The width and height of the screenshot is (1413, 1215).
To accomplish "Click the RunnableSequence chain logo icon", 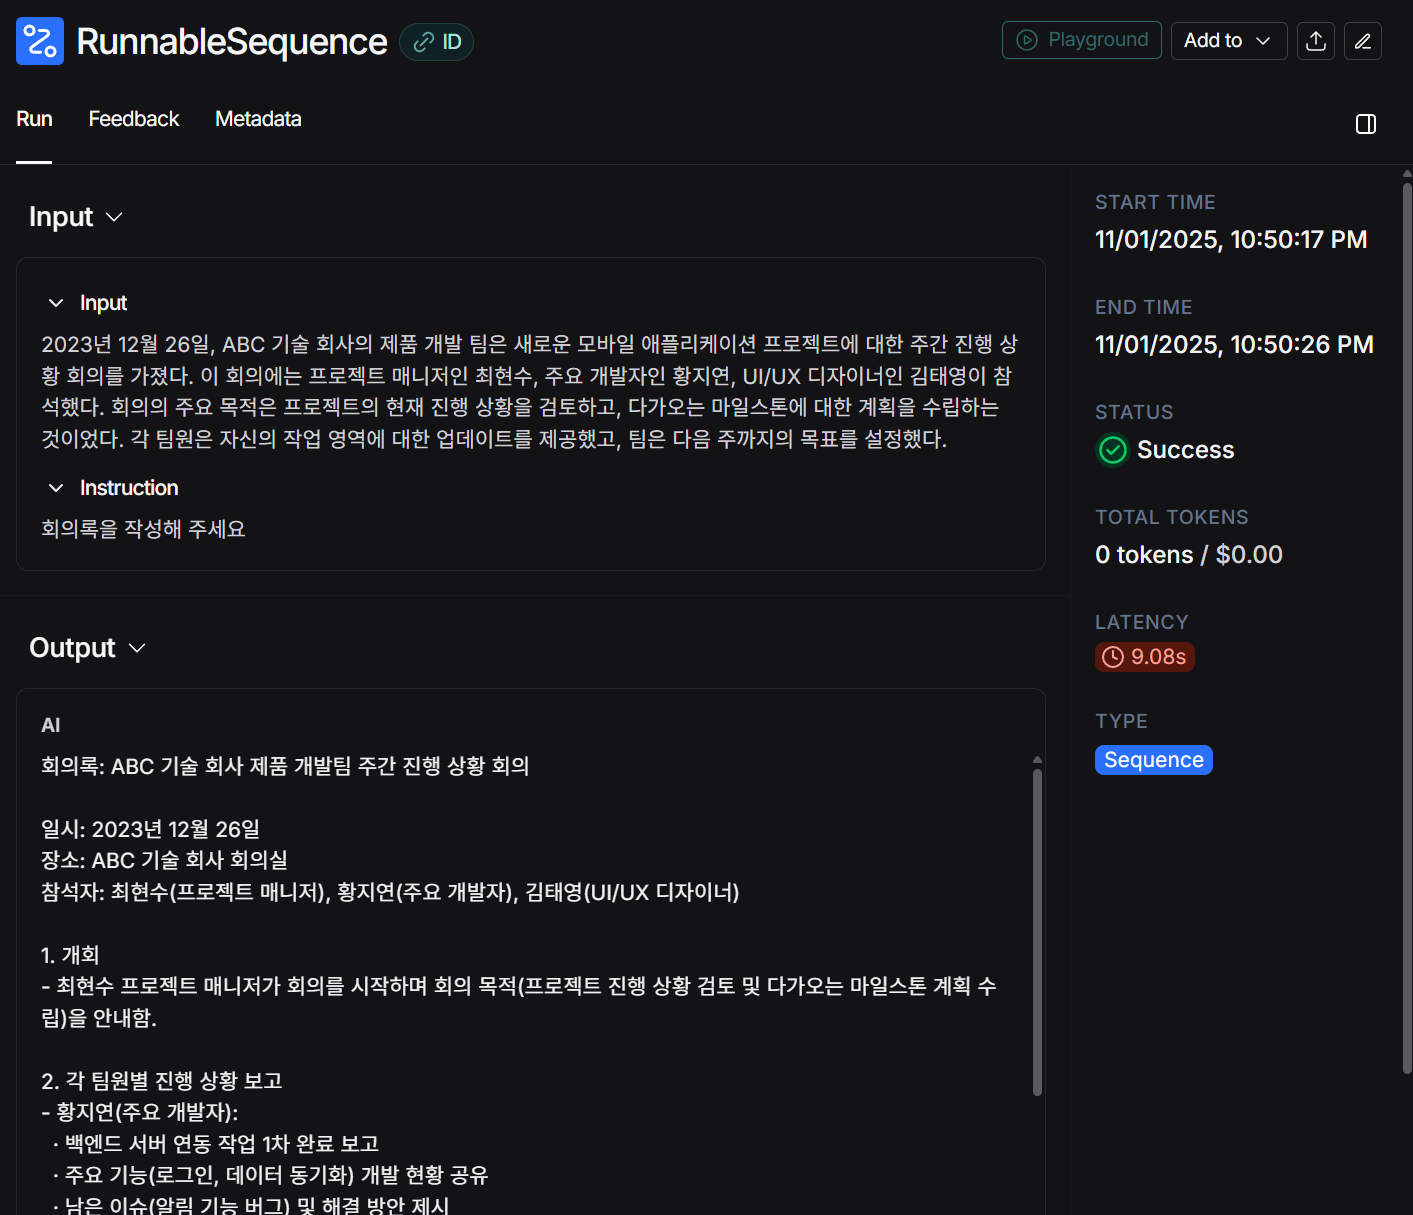I will click(x=40, y=41).
